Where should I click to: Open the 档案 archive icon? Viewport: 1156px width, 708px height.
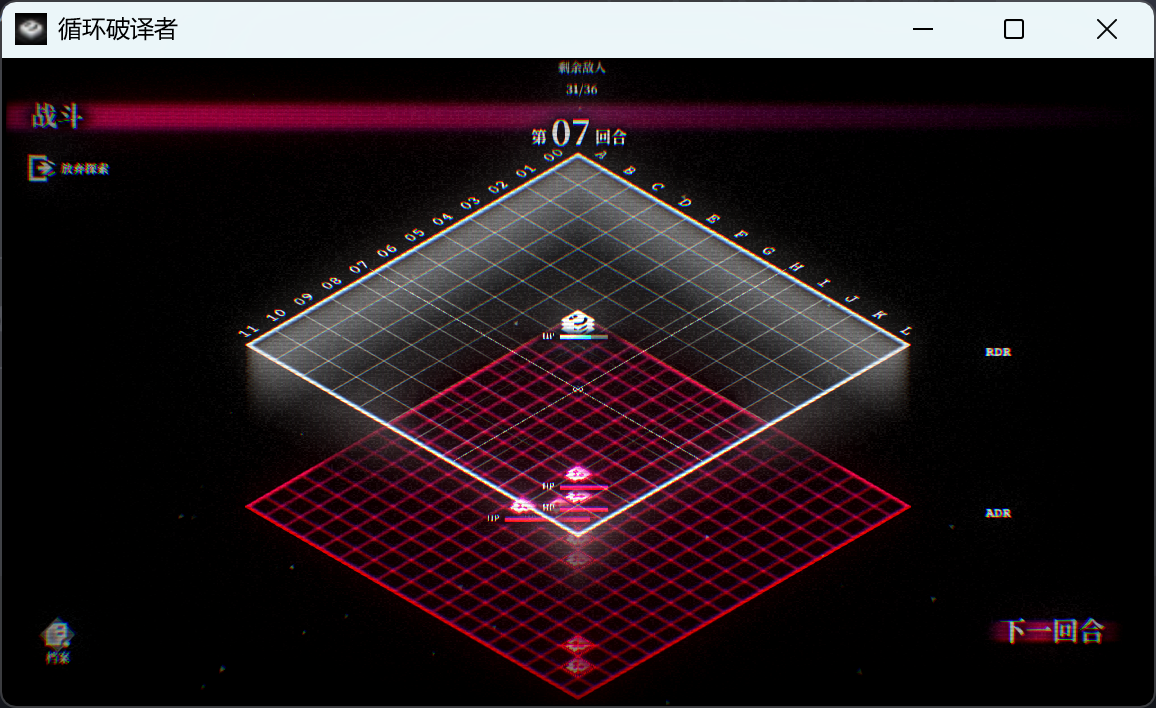click(57, 634)
